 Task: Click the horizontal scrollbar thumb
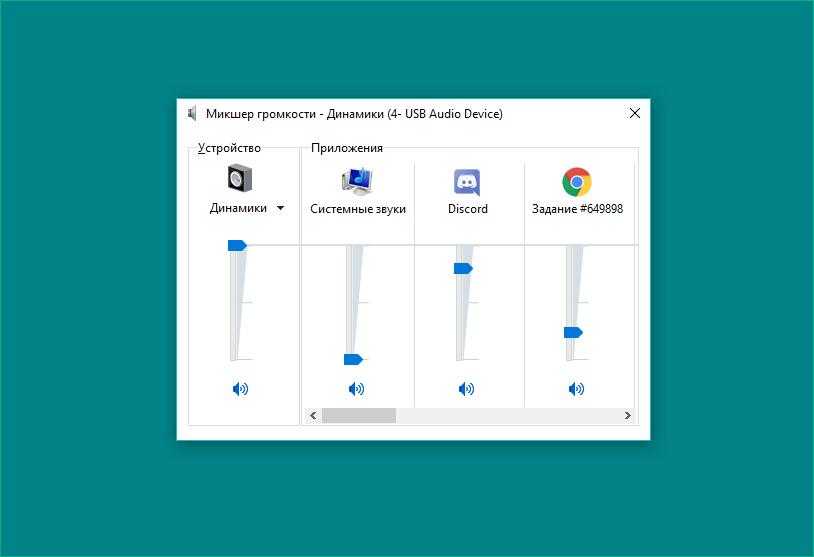(x=358, y=415)
